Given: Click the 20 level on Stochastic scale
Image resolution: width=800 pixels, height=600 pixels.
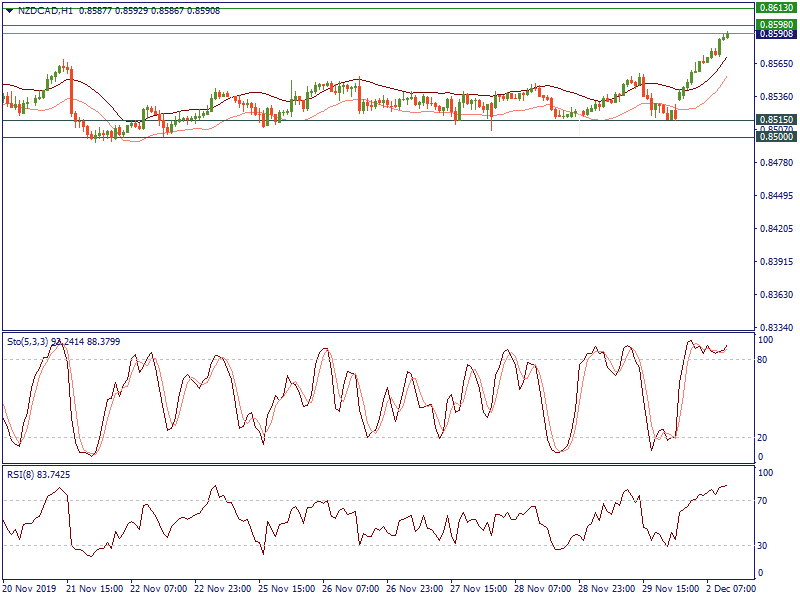Looking at the screenshot, I should [x=762, y=437].
